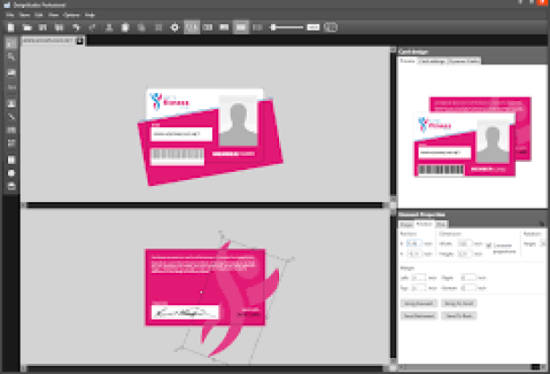
Task: Click the Y position input field
Action: pyautogui.click(x=414, y=254)
